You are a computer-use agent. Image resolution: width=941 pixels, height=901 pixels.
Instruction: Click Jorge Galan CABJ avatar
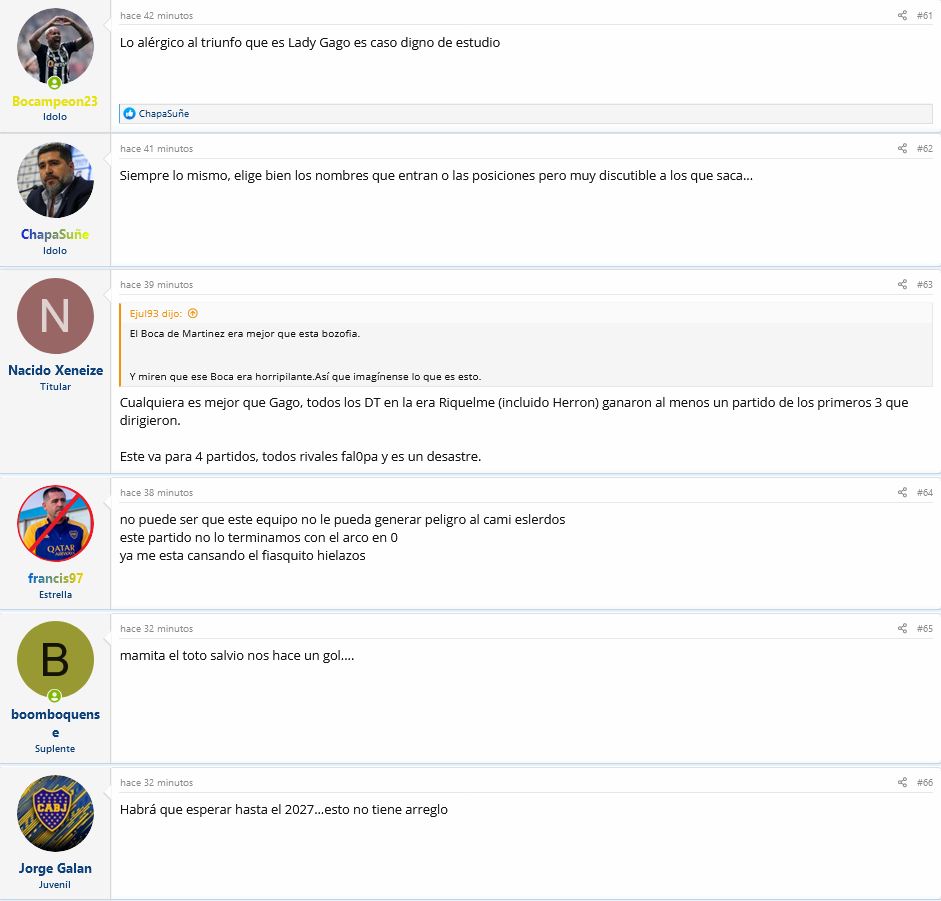(55, 813)
